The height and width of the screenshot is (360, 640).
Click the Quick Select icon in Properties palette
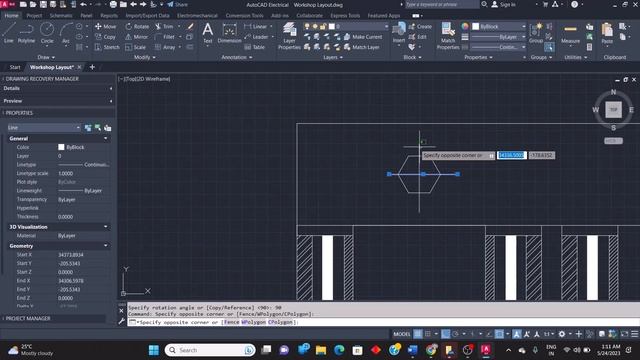click(107, 128)
